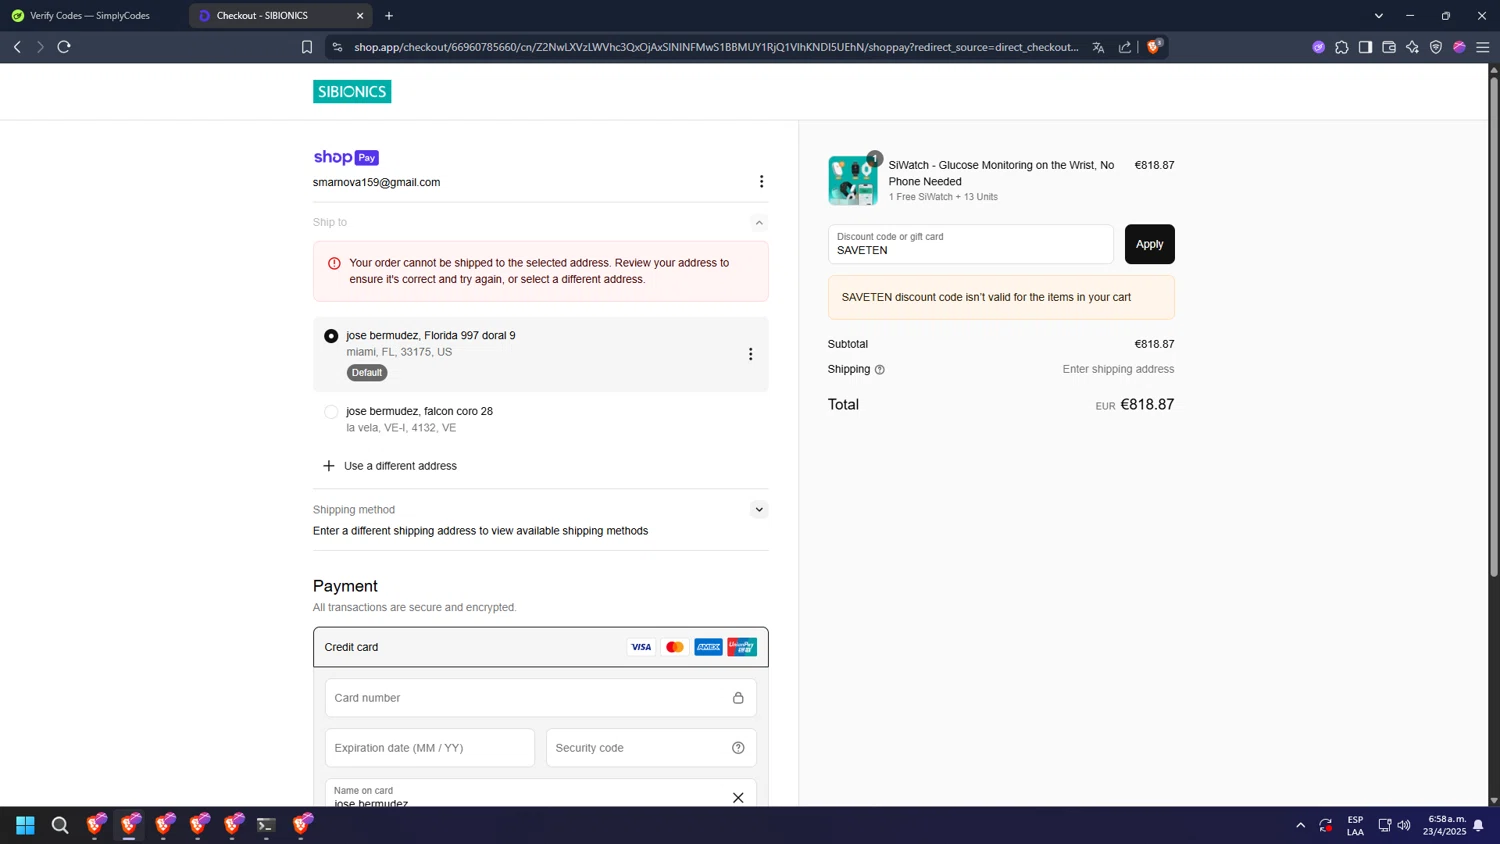The image size is (1500, 844).
Task: Go back in browser history
Action: (17, 47)
